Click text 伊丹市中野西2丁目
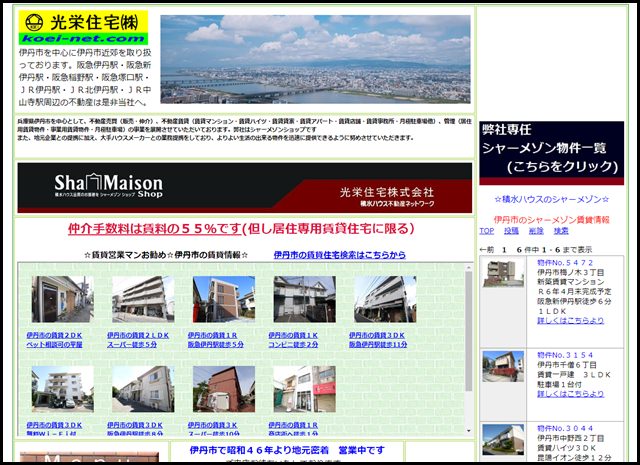Viewport: 640px width, 465px height. point(570,438)
